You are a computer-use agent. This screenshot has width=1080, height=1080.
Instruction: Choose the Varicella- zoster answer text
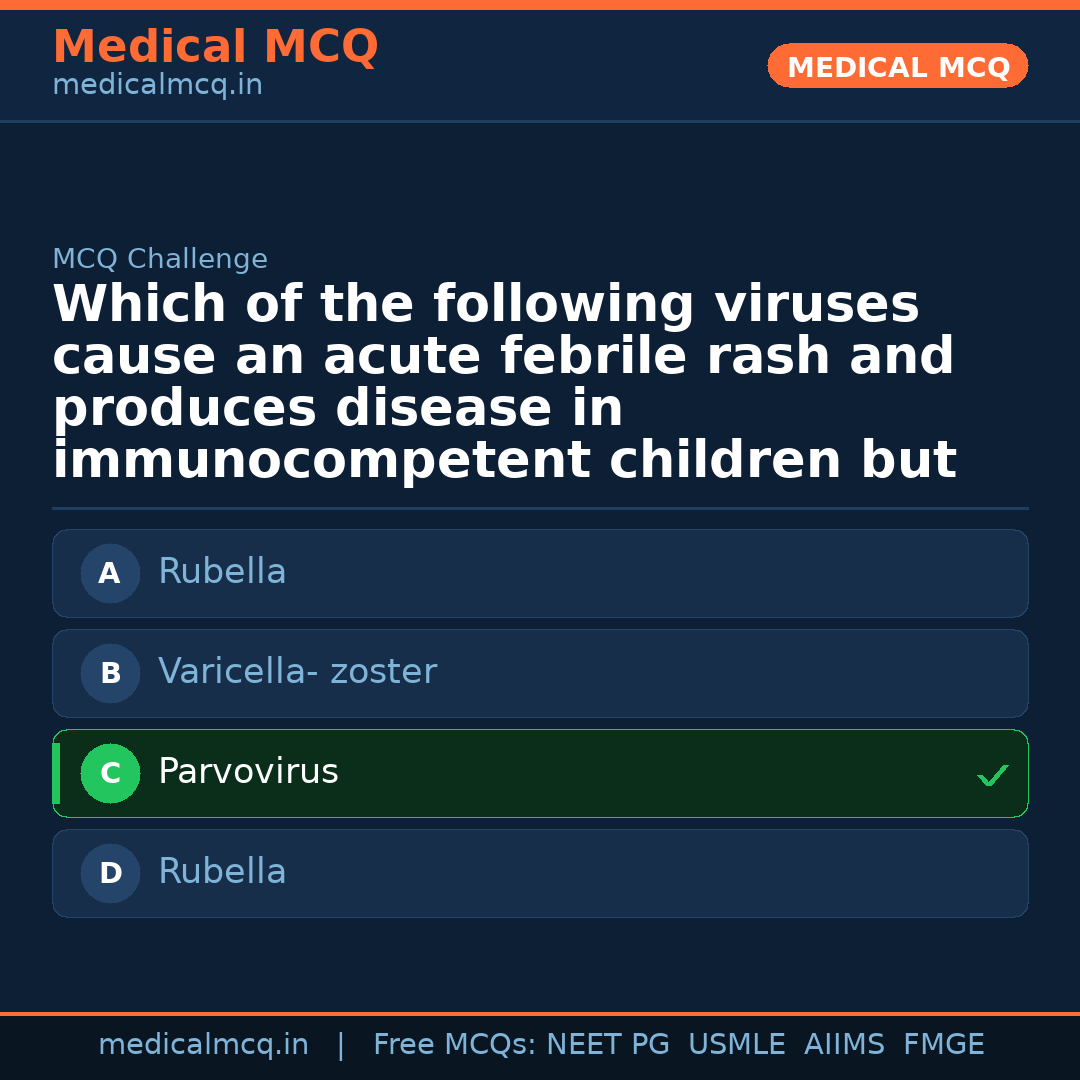pos(297,672)
